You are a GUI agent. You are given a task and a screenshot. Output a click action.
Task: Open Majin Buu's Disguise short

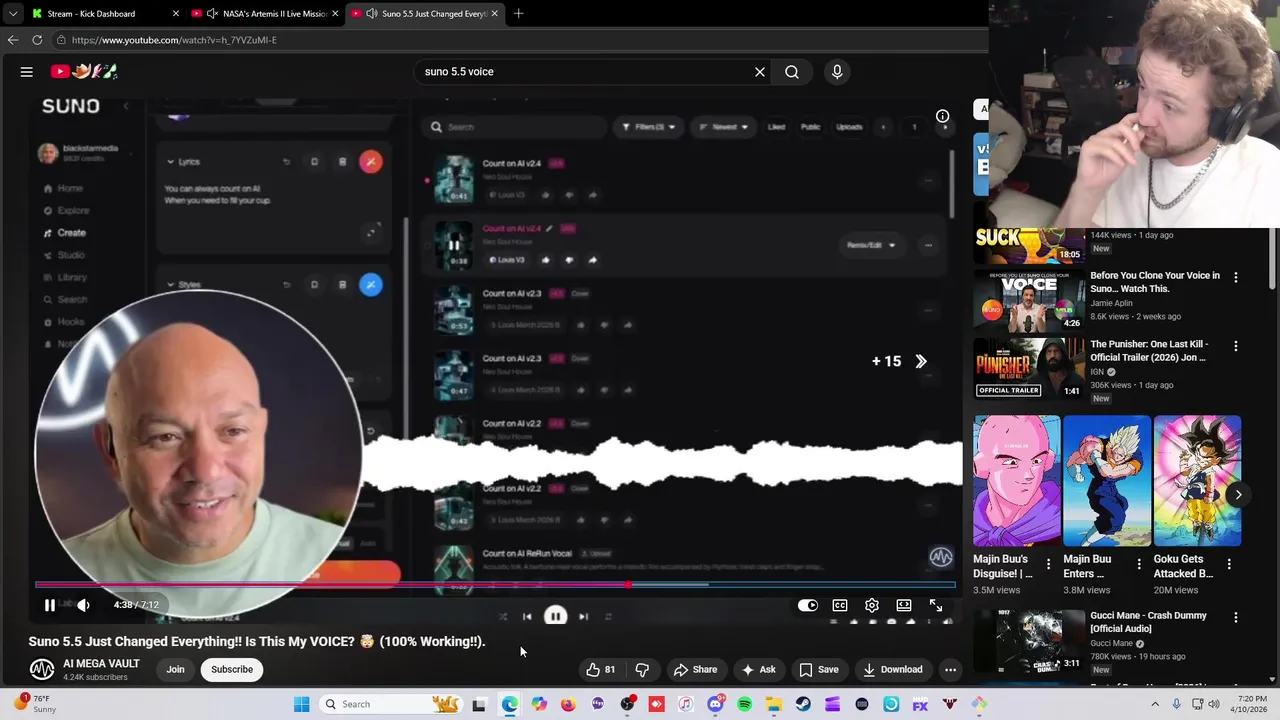(1017, 482)
